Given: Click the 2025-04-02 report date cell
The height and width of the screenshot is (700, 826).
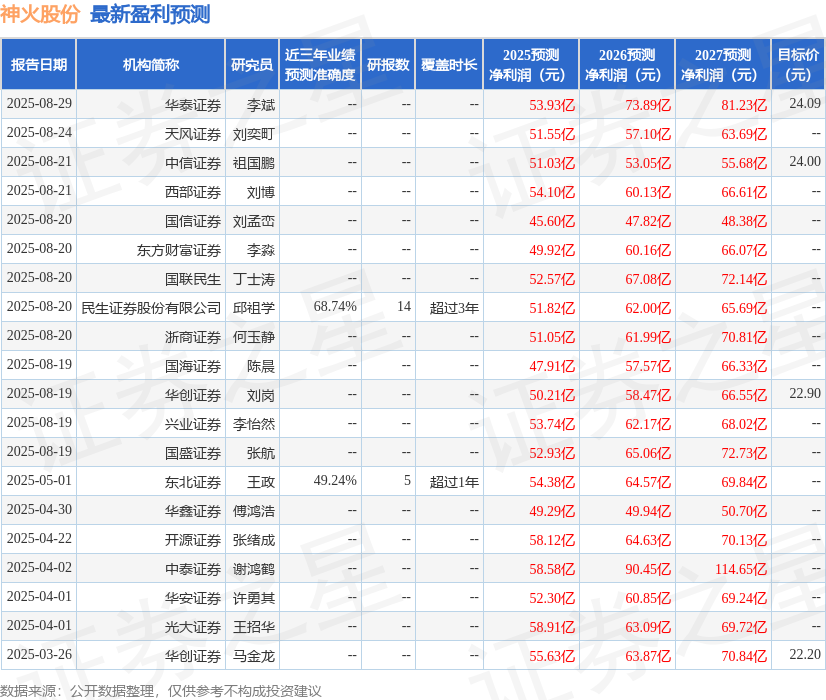Looking at the screenshot, I should (40, 567).
